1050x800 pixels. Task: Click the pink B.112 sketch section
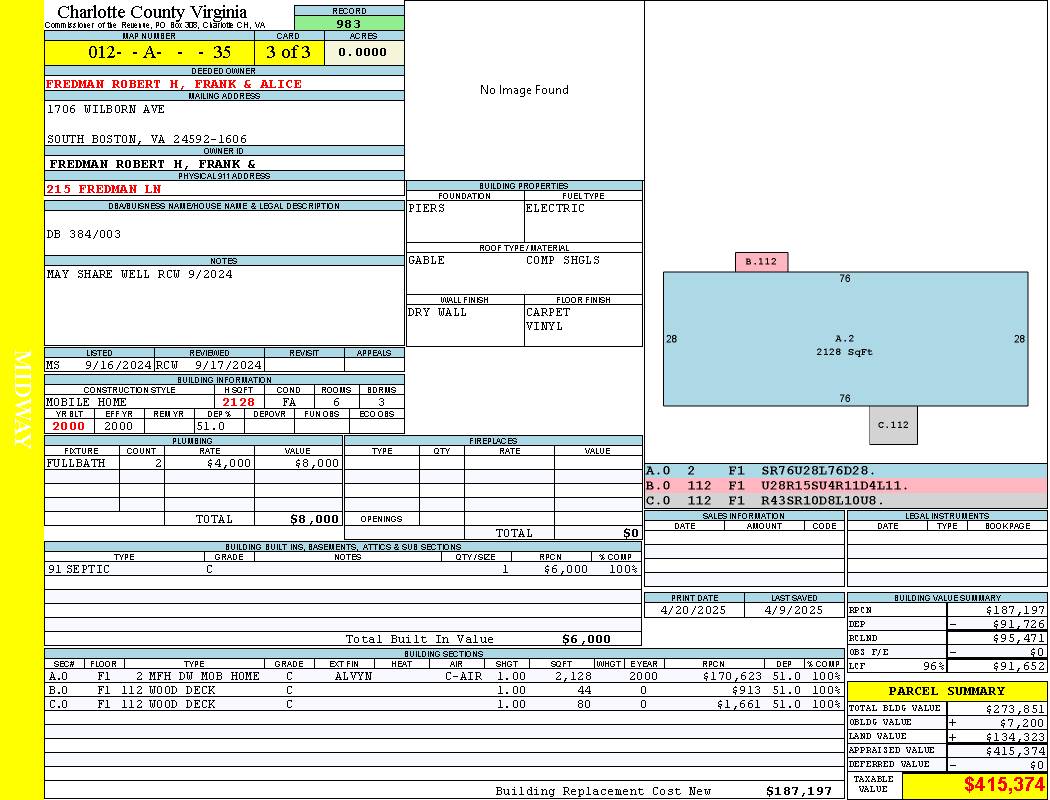761,262
